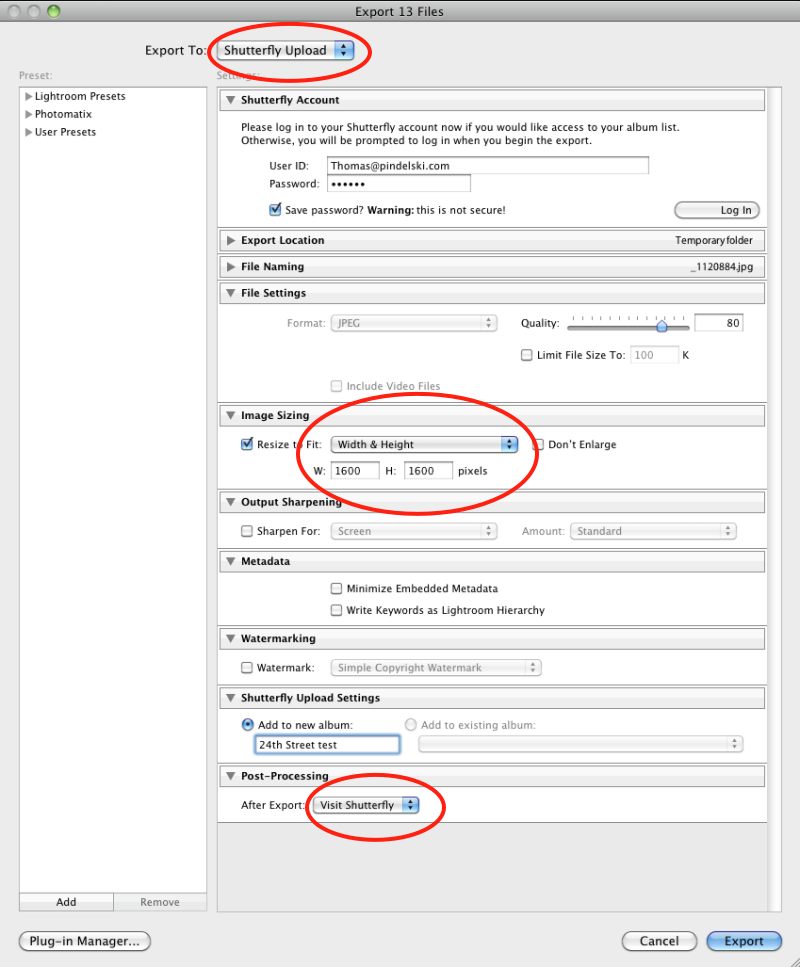The height and width of the screenshot is (967, 800).
Task: Click the _1120884.jpg filename text
Action: coord(722,266)
